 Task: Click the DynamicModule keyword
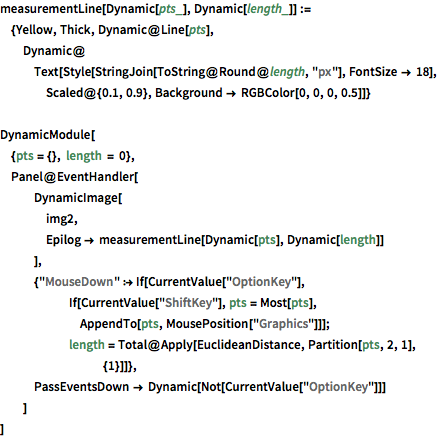pyautogui.click(x=46, y=135)
